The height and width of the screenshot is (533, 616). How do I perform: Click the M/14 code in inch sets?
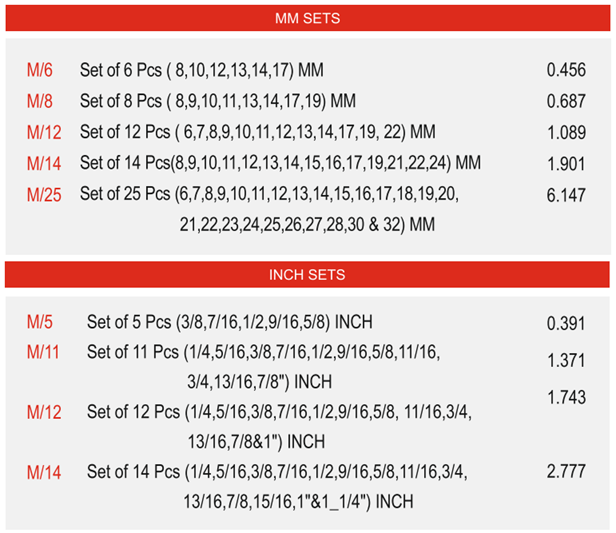click(x=44, y=473)
